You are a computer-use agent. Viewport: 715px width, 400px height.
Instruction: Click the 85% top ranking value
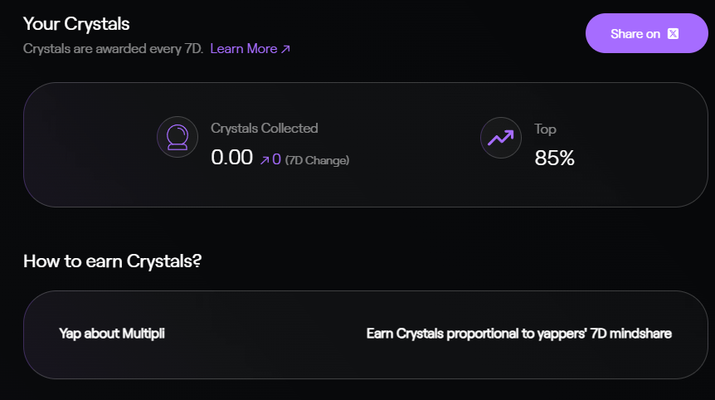(x=554, y=158)
